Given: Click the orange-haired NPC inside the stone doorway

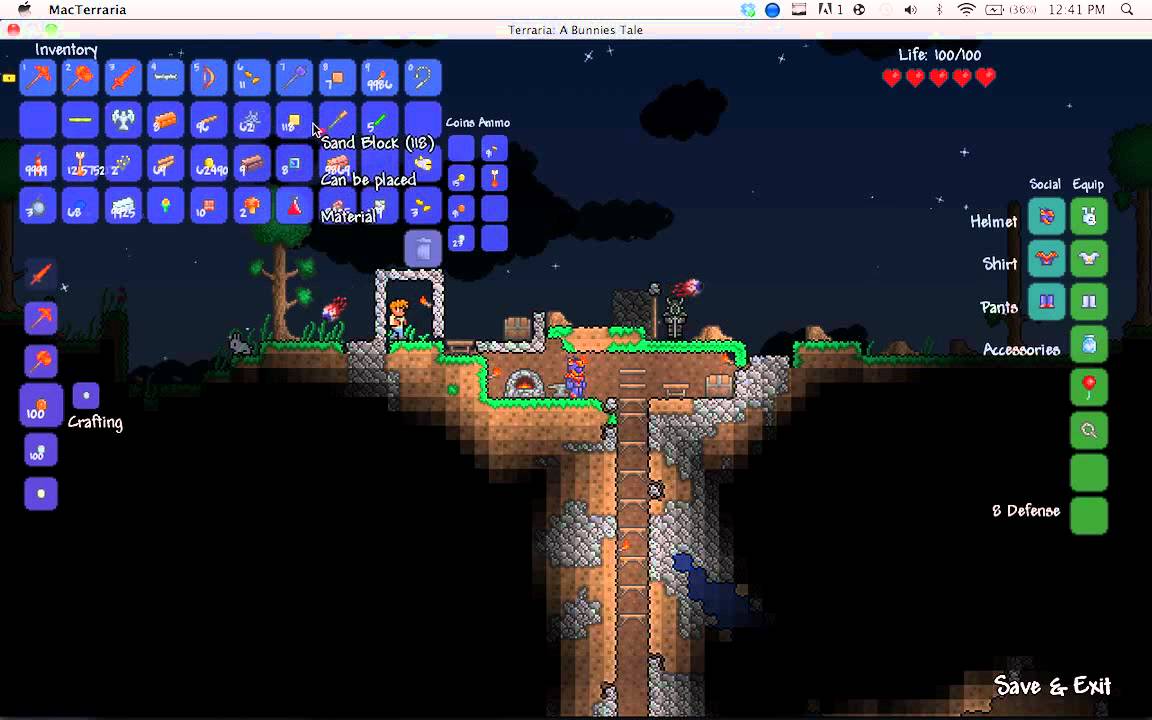Looking at the screenshot, I should tap(397, 320).
